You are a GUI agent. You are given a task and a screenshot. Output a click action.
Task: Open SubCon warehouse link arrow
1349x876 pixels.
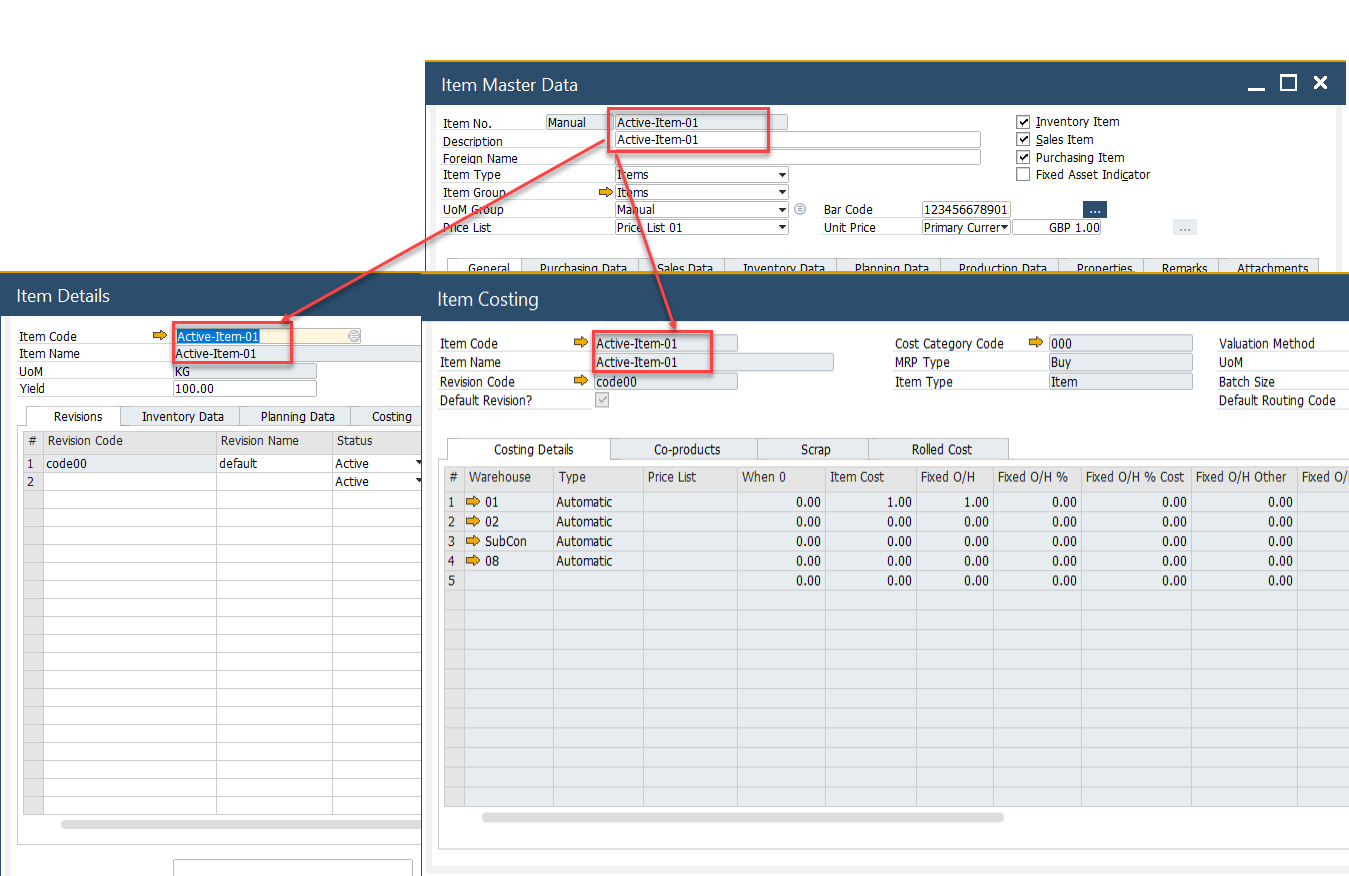(474, 541)
